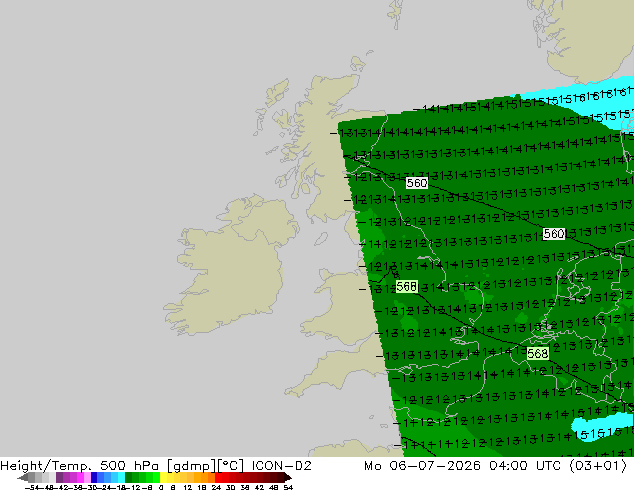Click the legend value 54
The height and width of the screenshot is (490, 634).
287,487
